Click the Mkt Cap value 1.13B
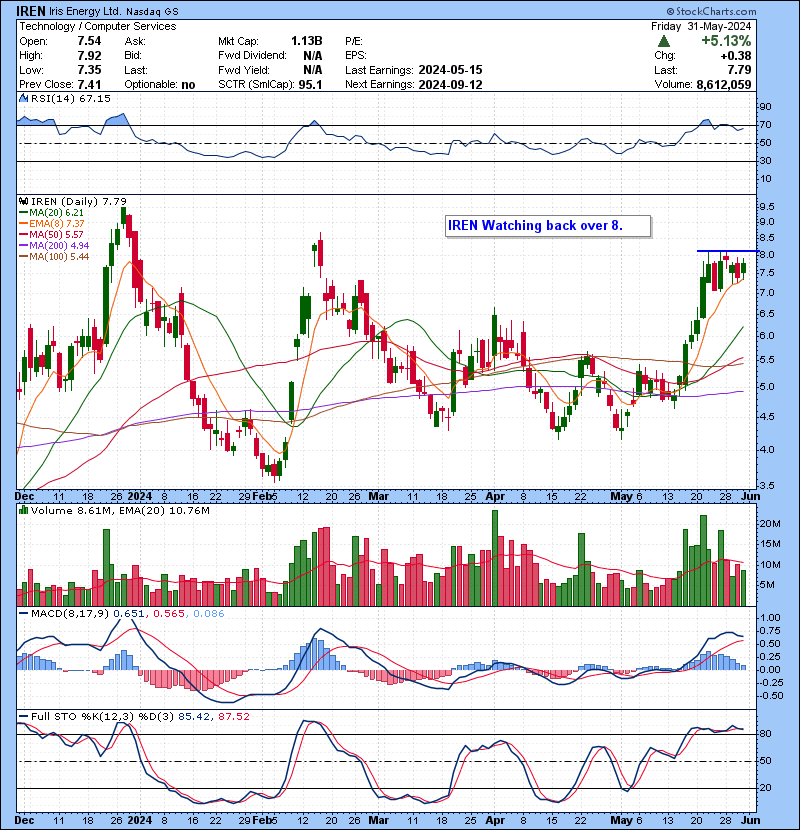Image resolution: width=800 pixels, height=830 pixels. click(x=307, y=41)
